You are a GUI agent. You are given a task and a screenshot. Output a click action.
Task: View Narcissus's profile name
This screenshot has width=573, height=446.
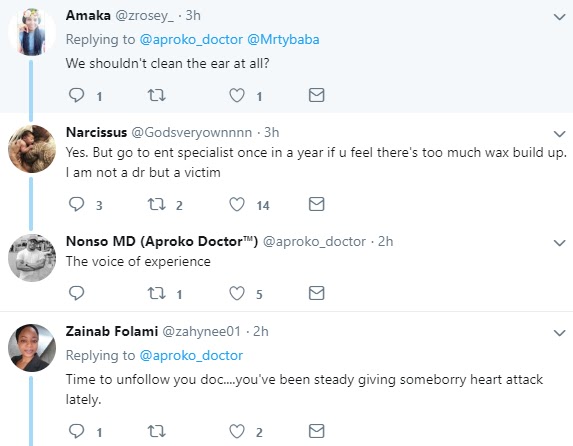coord(96,132)
